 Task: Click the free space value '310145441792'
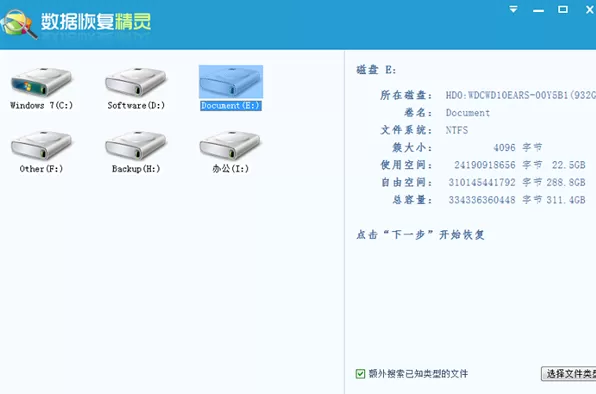tap(482, 182)
